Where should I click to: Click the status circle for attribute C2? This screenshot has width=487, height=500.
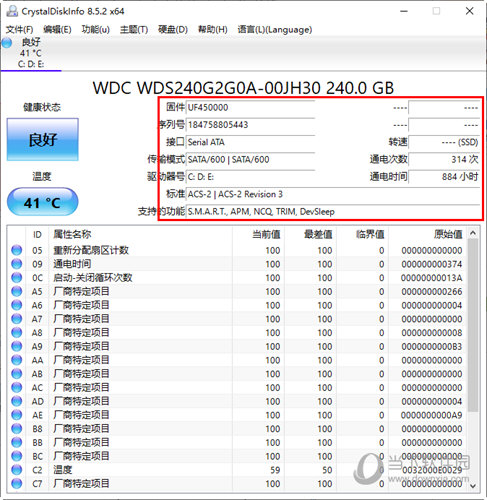tap(17, 470)
